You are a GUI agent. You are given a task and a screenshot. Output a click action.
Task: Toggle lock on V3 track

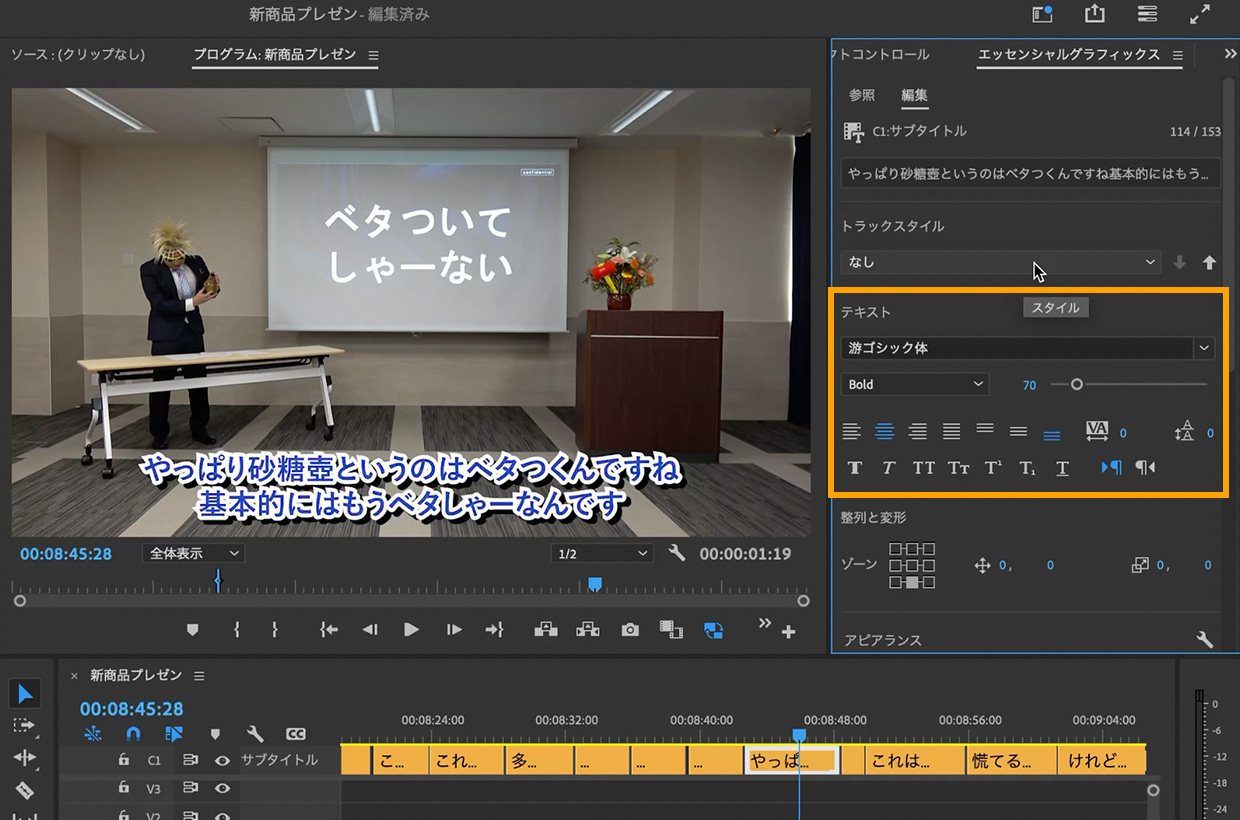(123, 788)
